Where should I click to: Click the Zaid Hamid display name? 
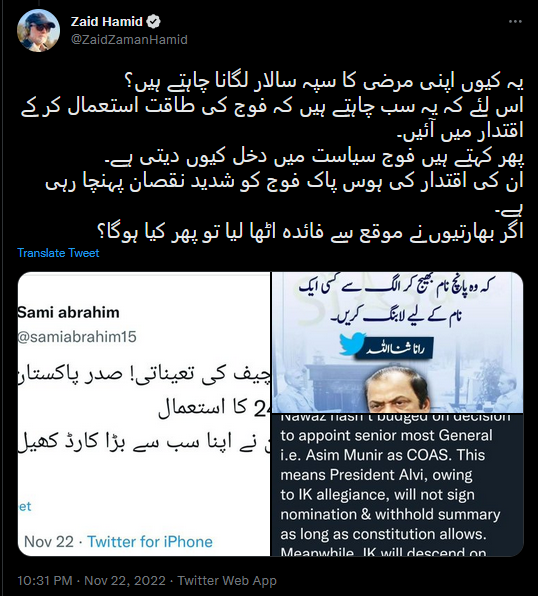(x=106, y=22)
